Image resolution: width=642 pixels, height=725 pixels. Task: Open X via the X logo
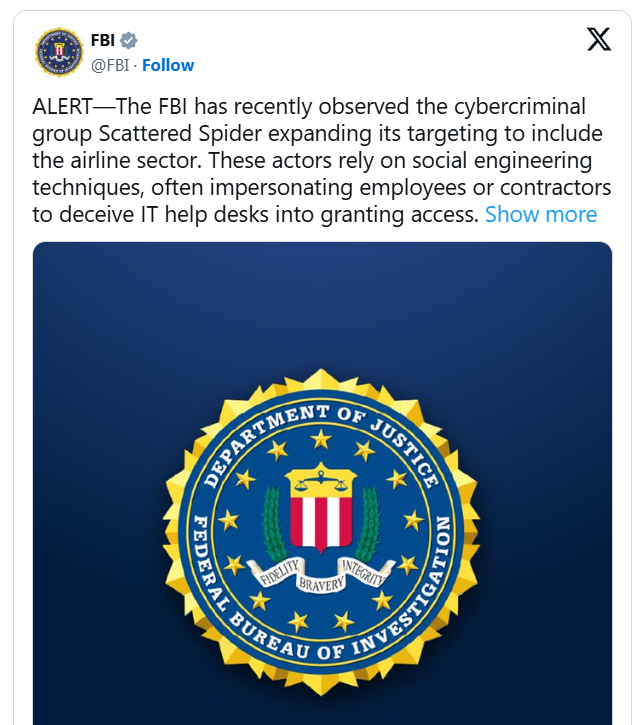coord(598,40)
